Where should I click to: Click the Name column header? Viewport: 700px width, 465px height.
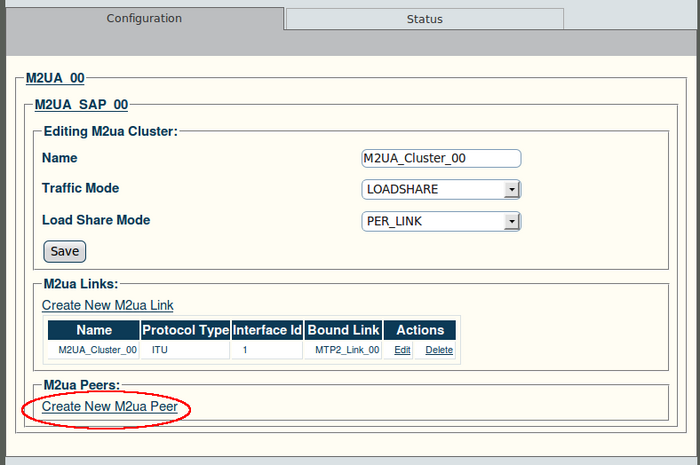coord(94,330)
